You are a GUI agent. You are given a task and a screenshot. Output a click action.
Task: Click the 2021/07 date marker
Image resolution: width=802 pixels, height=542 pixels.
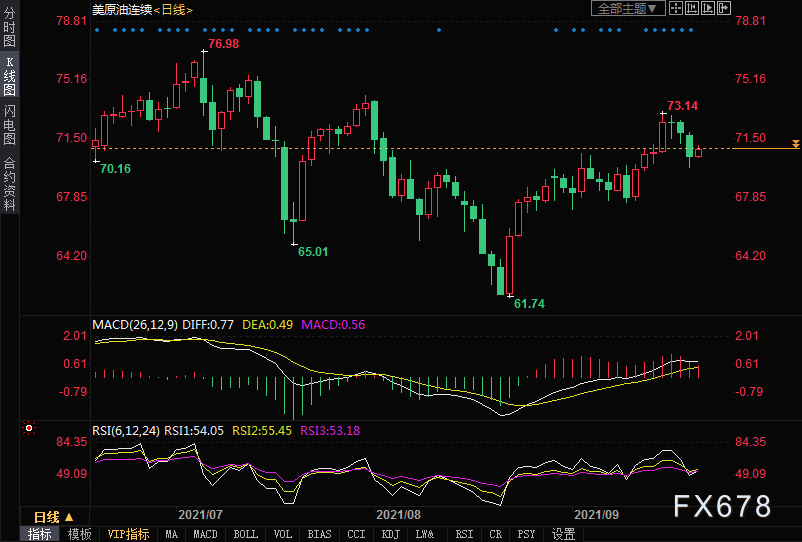coord(200,514)
